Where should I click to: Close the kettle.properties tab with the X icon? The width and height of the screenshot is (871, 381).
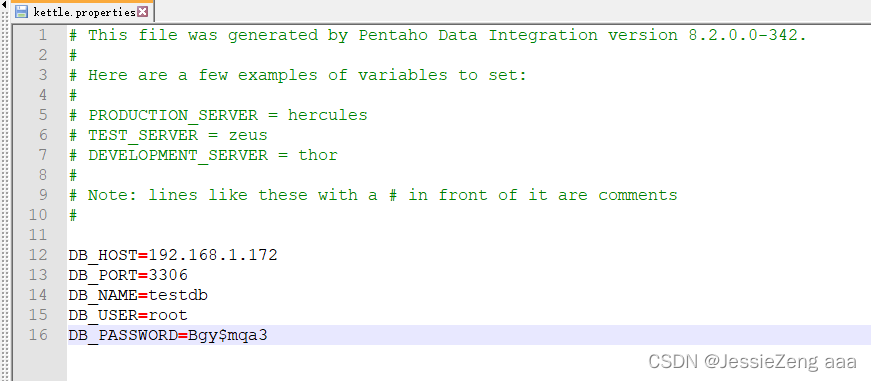point(143,11)
